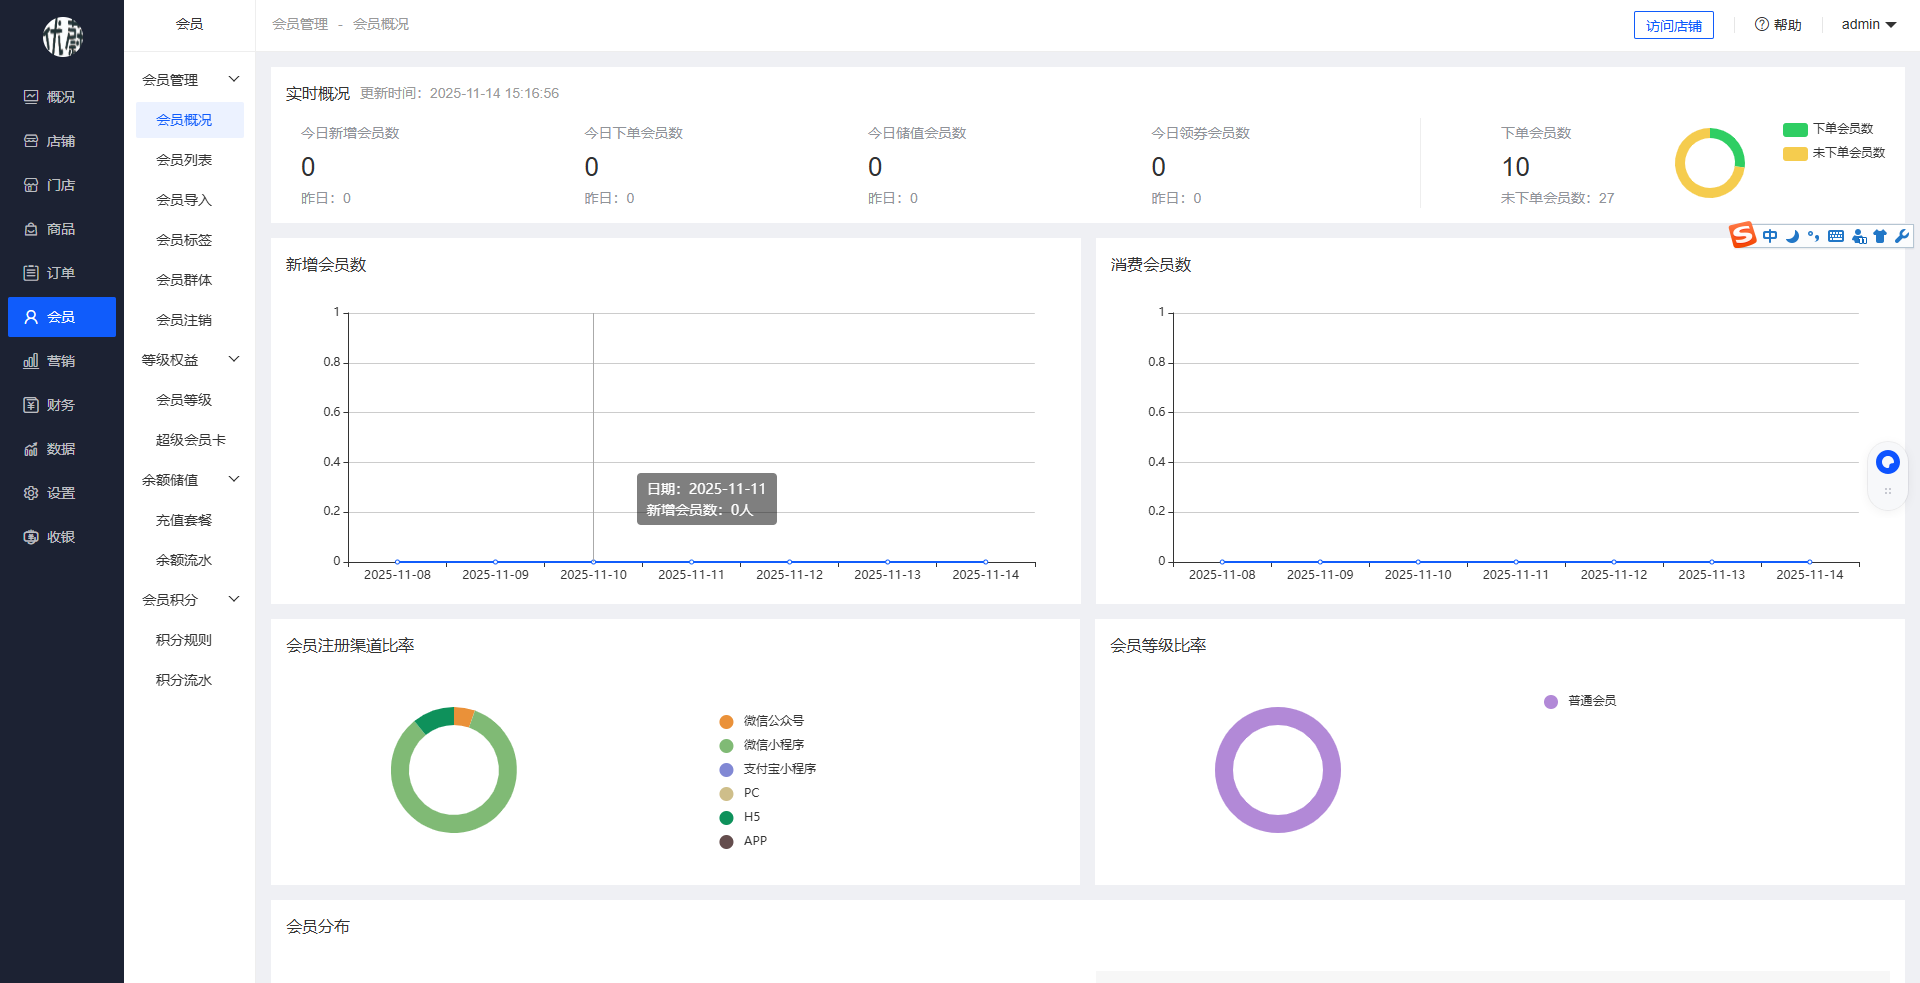Toggle the 普通会员 legend entry
1920x983 pixels.
[1581, 701]
